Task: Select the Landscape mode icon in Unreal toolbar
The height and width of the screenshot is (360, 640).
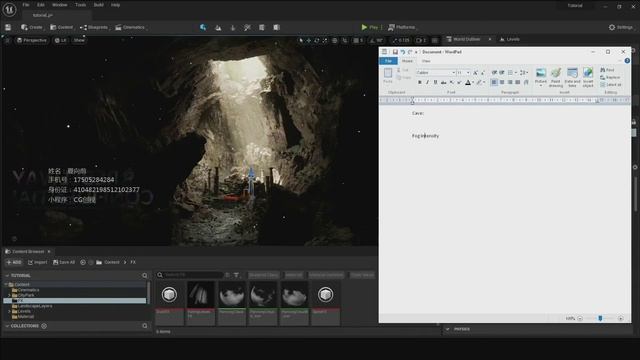Action: coord(218,27)
